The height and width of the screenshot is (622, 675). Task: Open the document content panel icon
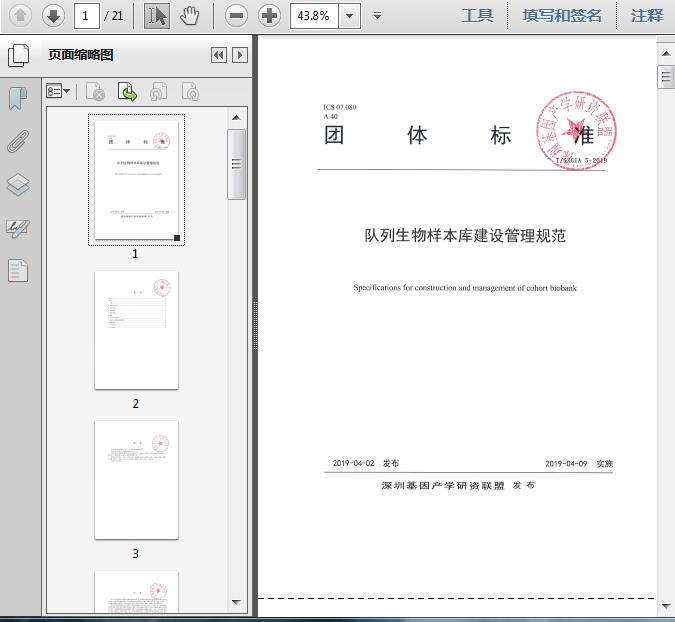point(18,271)
